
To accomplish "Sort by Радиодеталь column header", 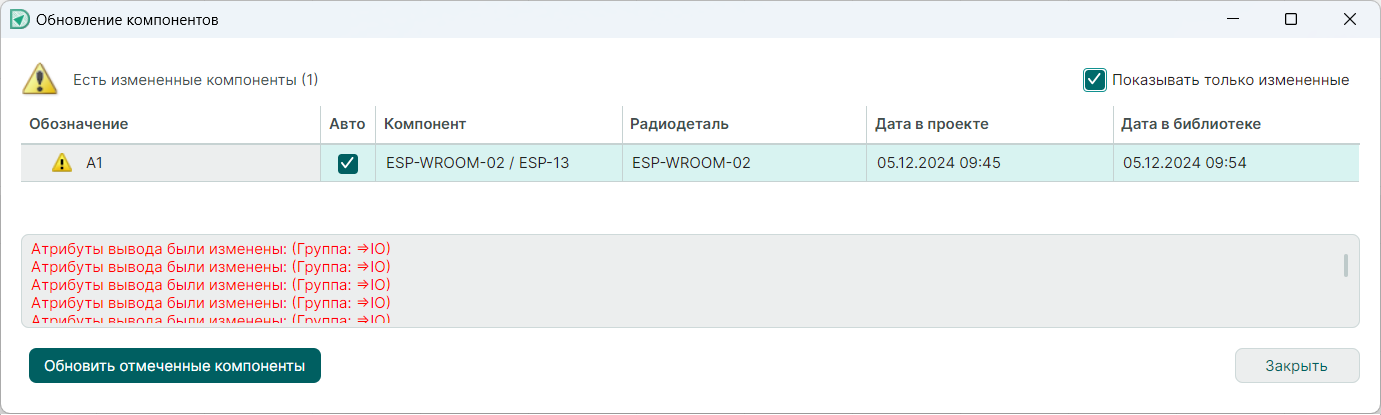I will pos(679,124).
